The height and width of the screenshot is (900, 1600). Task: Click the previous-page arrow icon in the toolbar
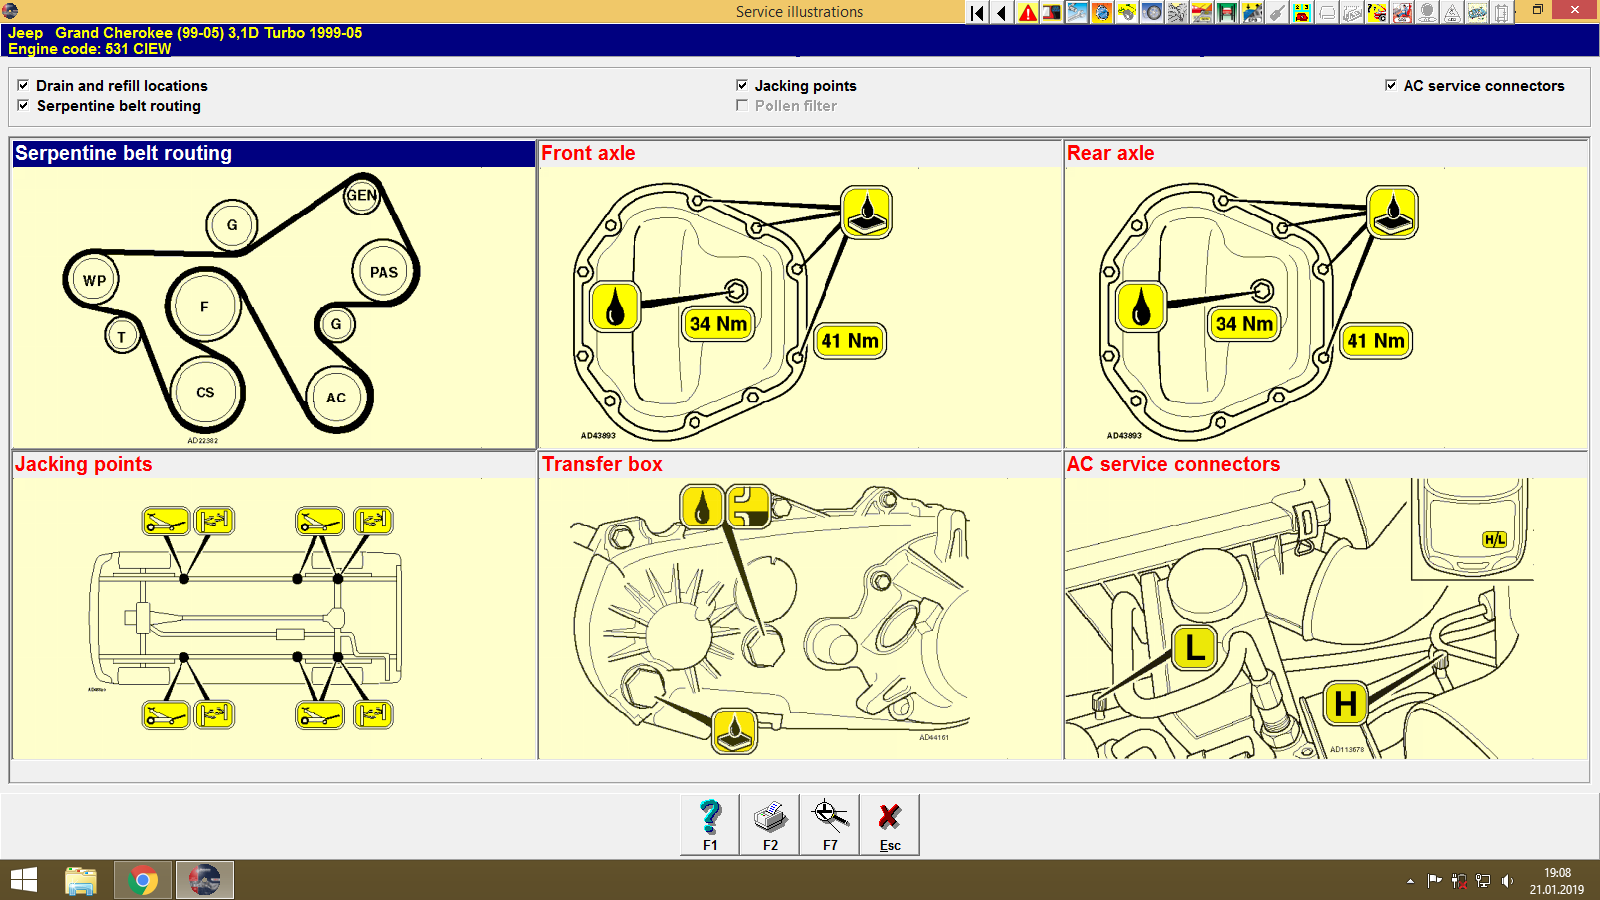click(1002, 13)
